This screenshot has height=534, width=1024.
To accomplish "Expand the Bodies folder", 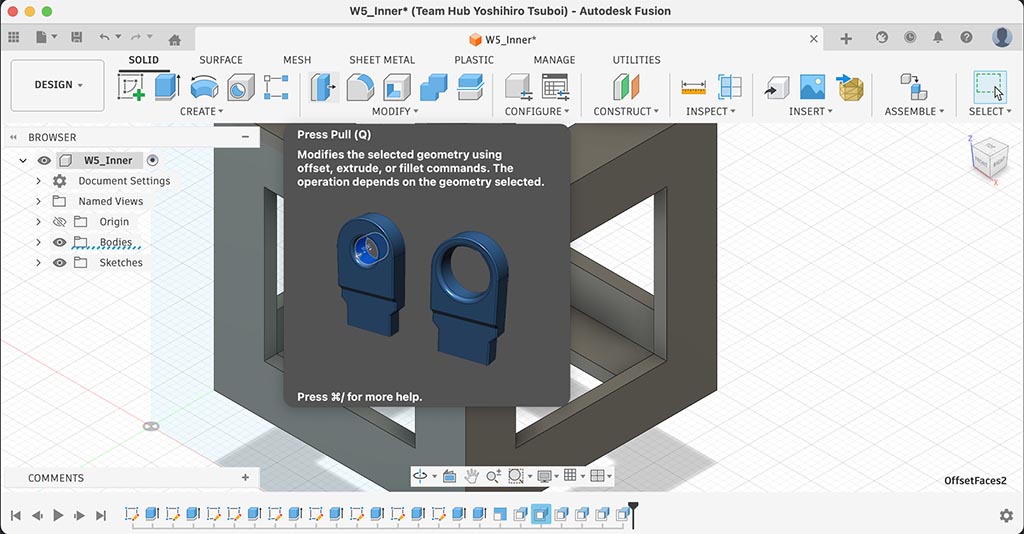I will 38,242.
